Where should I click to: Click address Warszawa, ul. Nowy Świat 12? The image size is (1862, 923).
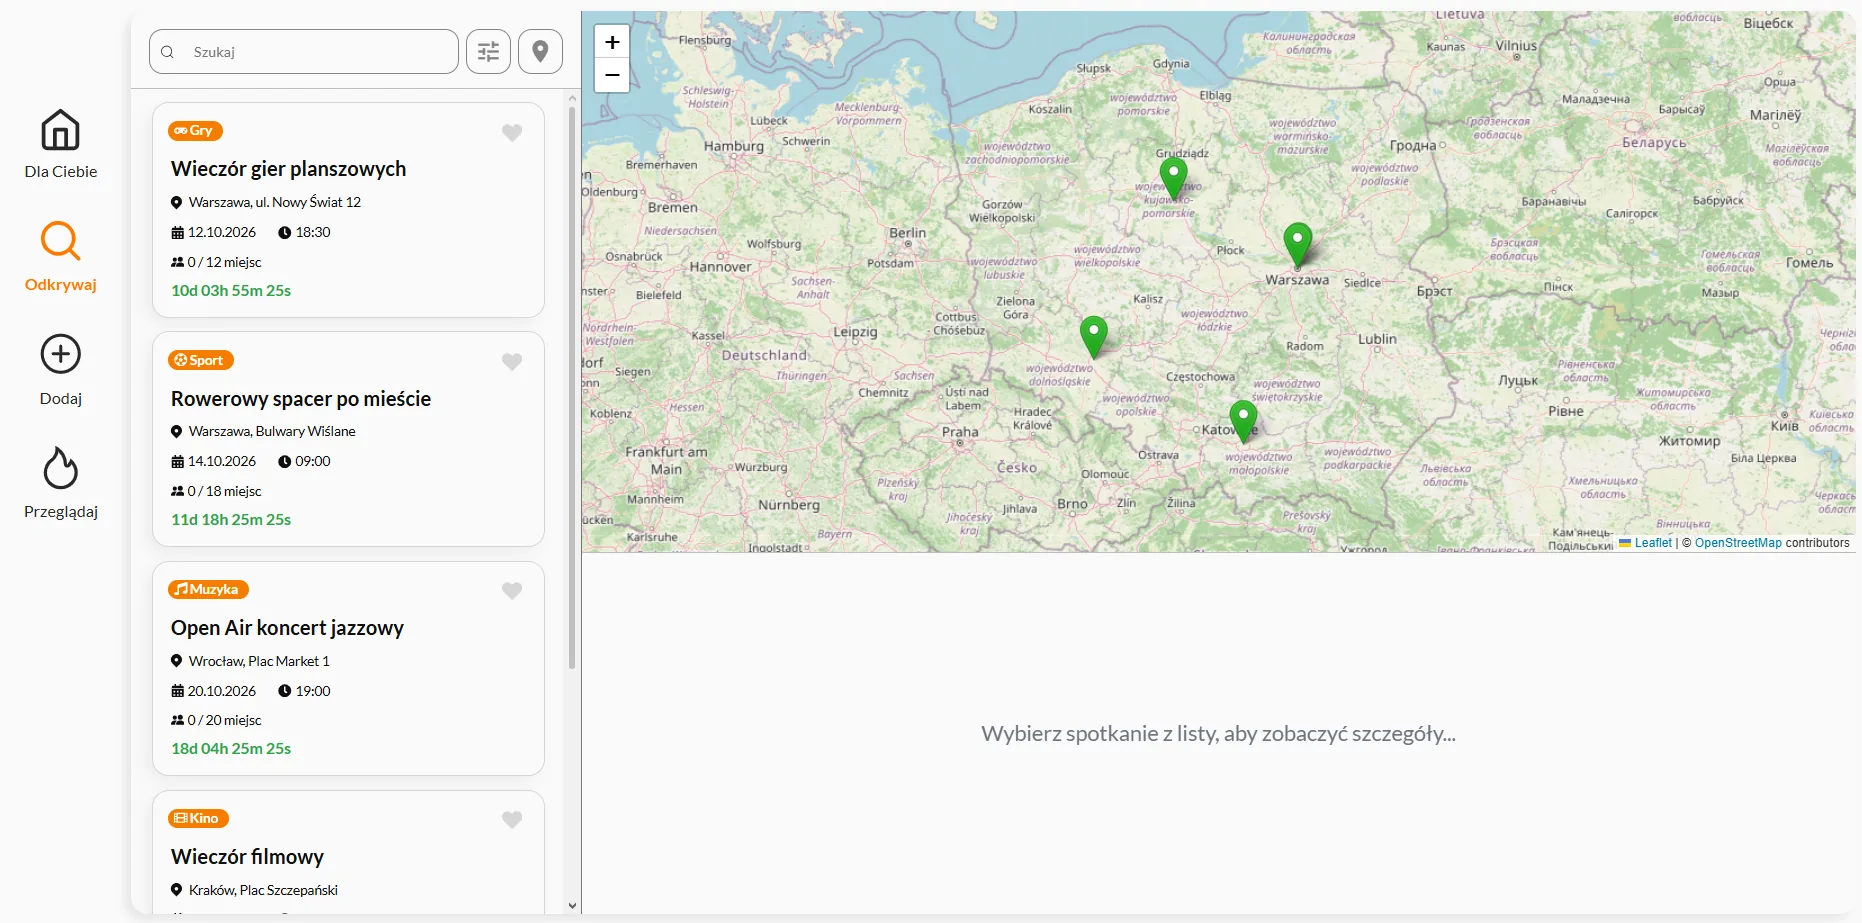(x=275, y=202)
